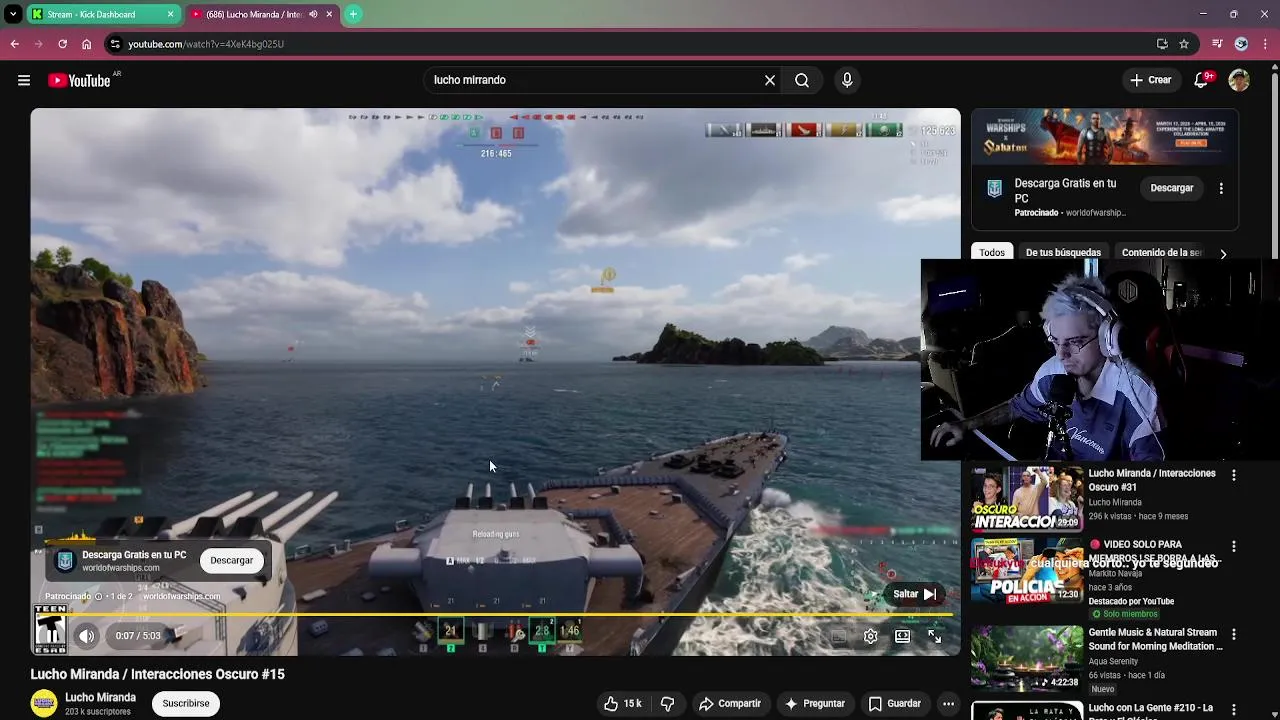Open the worldofwarships.com link beside Patrocinado
This screenshot has width=1280, height=720.
(x=181, y=596)
